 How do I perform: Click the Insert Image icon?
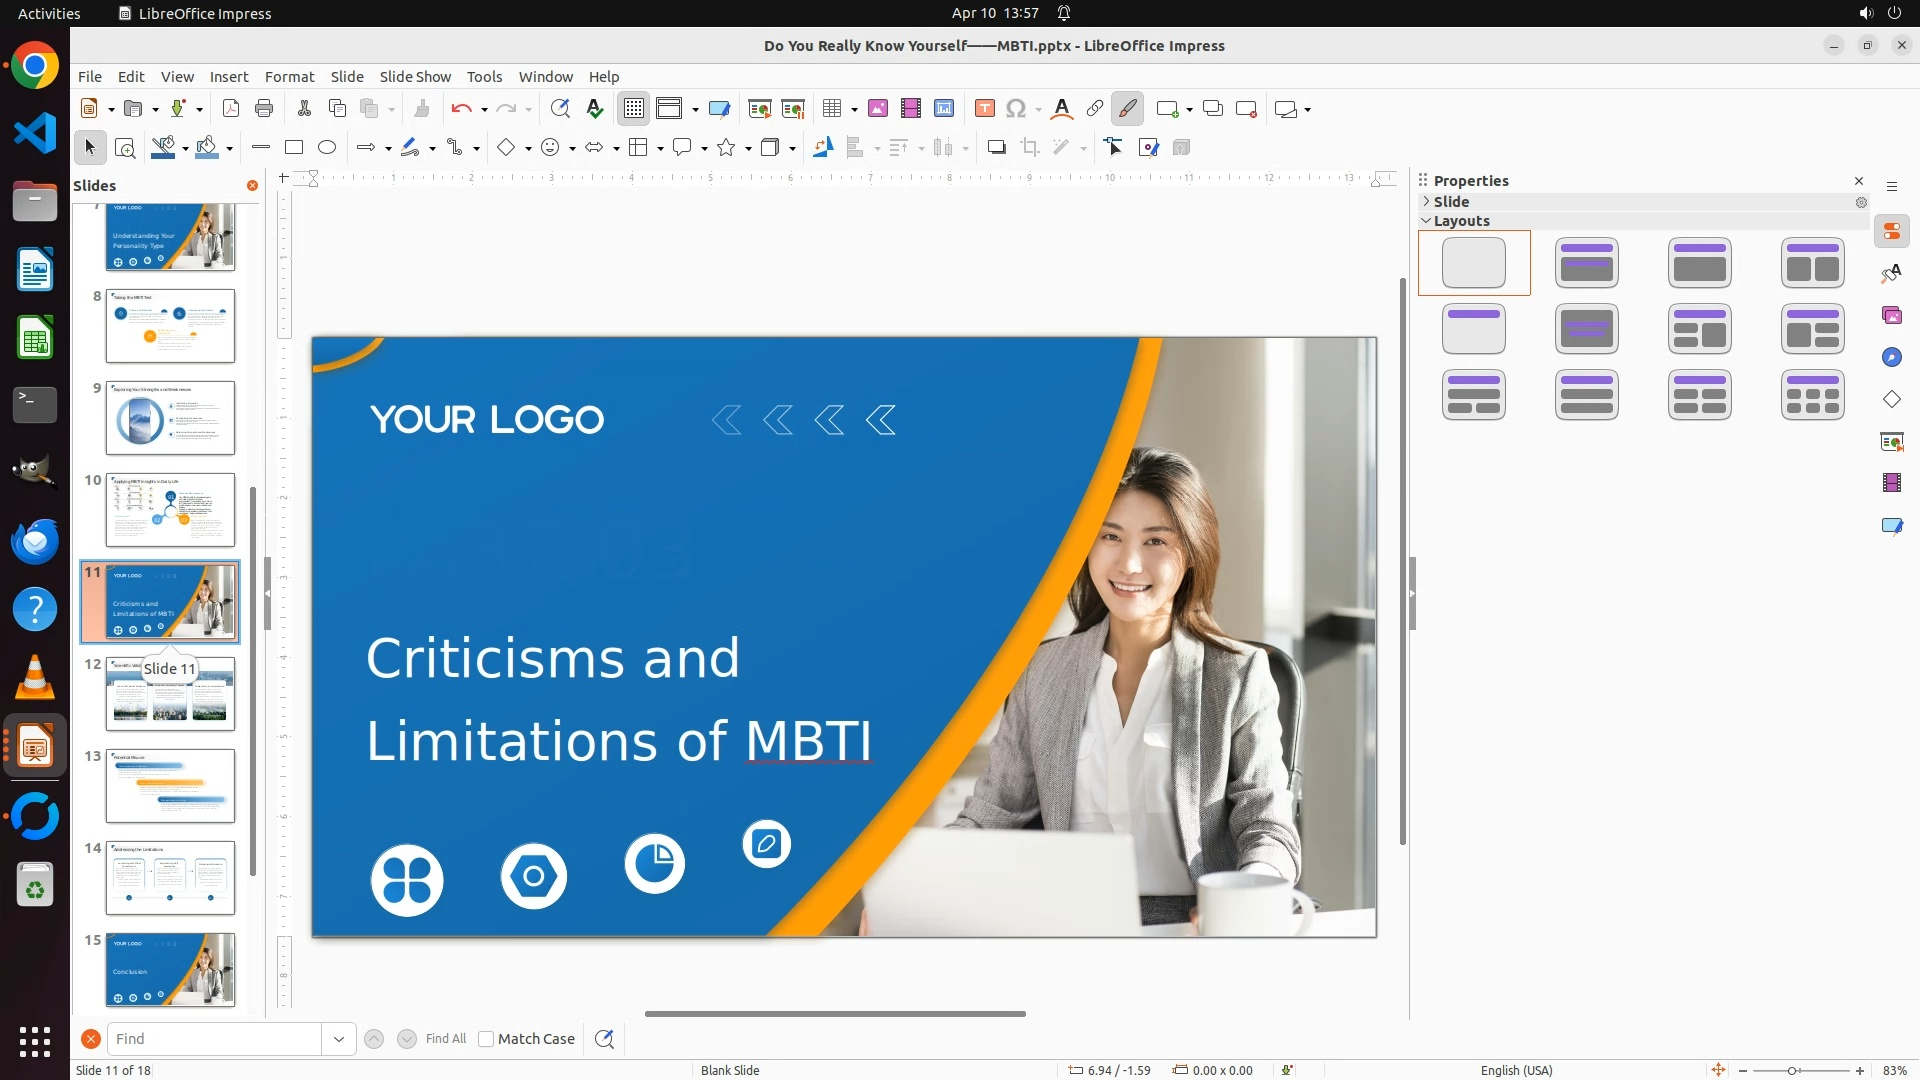(x=878, y=109)
